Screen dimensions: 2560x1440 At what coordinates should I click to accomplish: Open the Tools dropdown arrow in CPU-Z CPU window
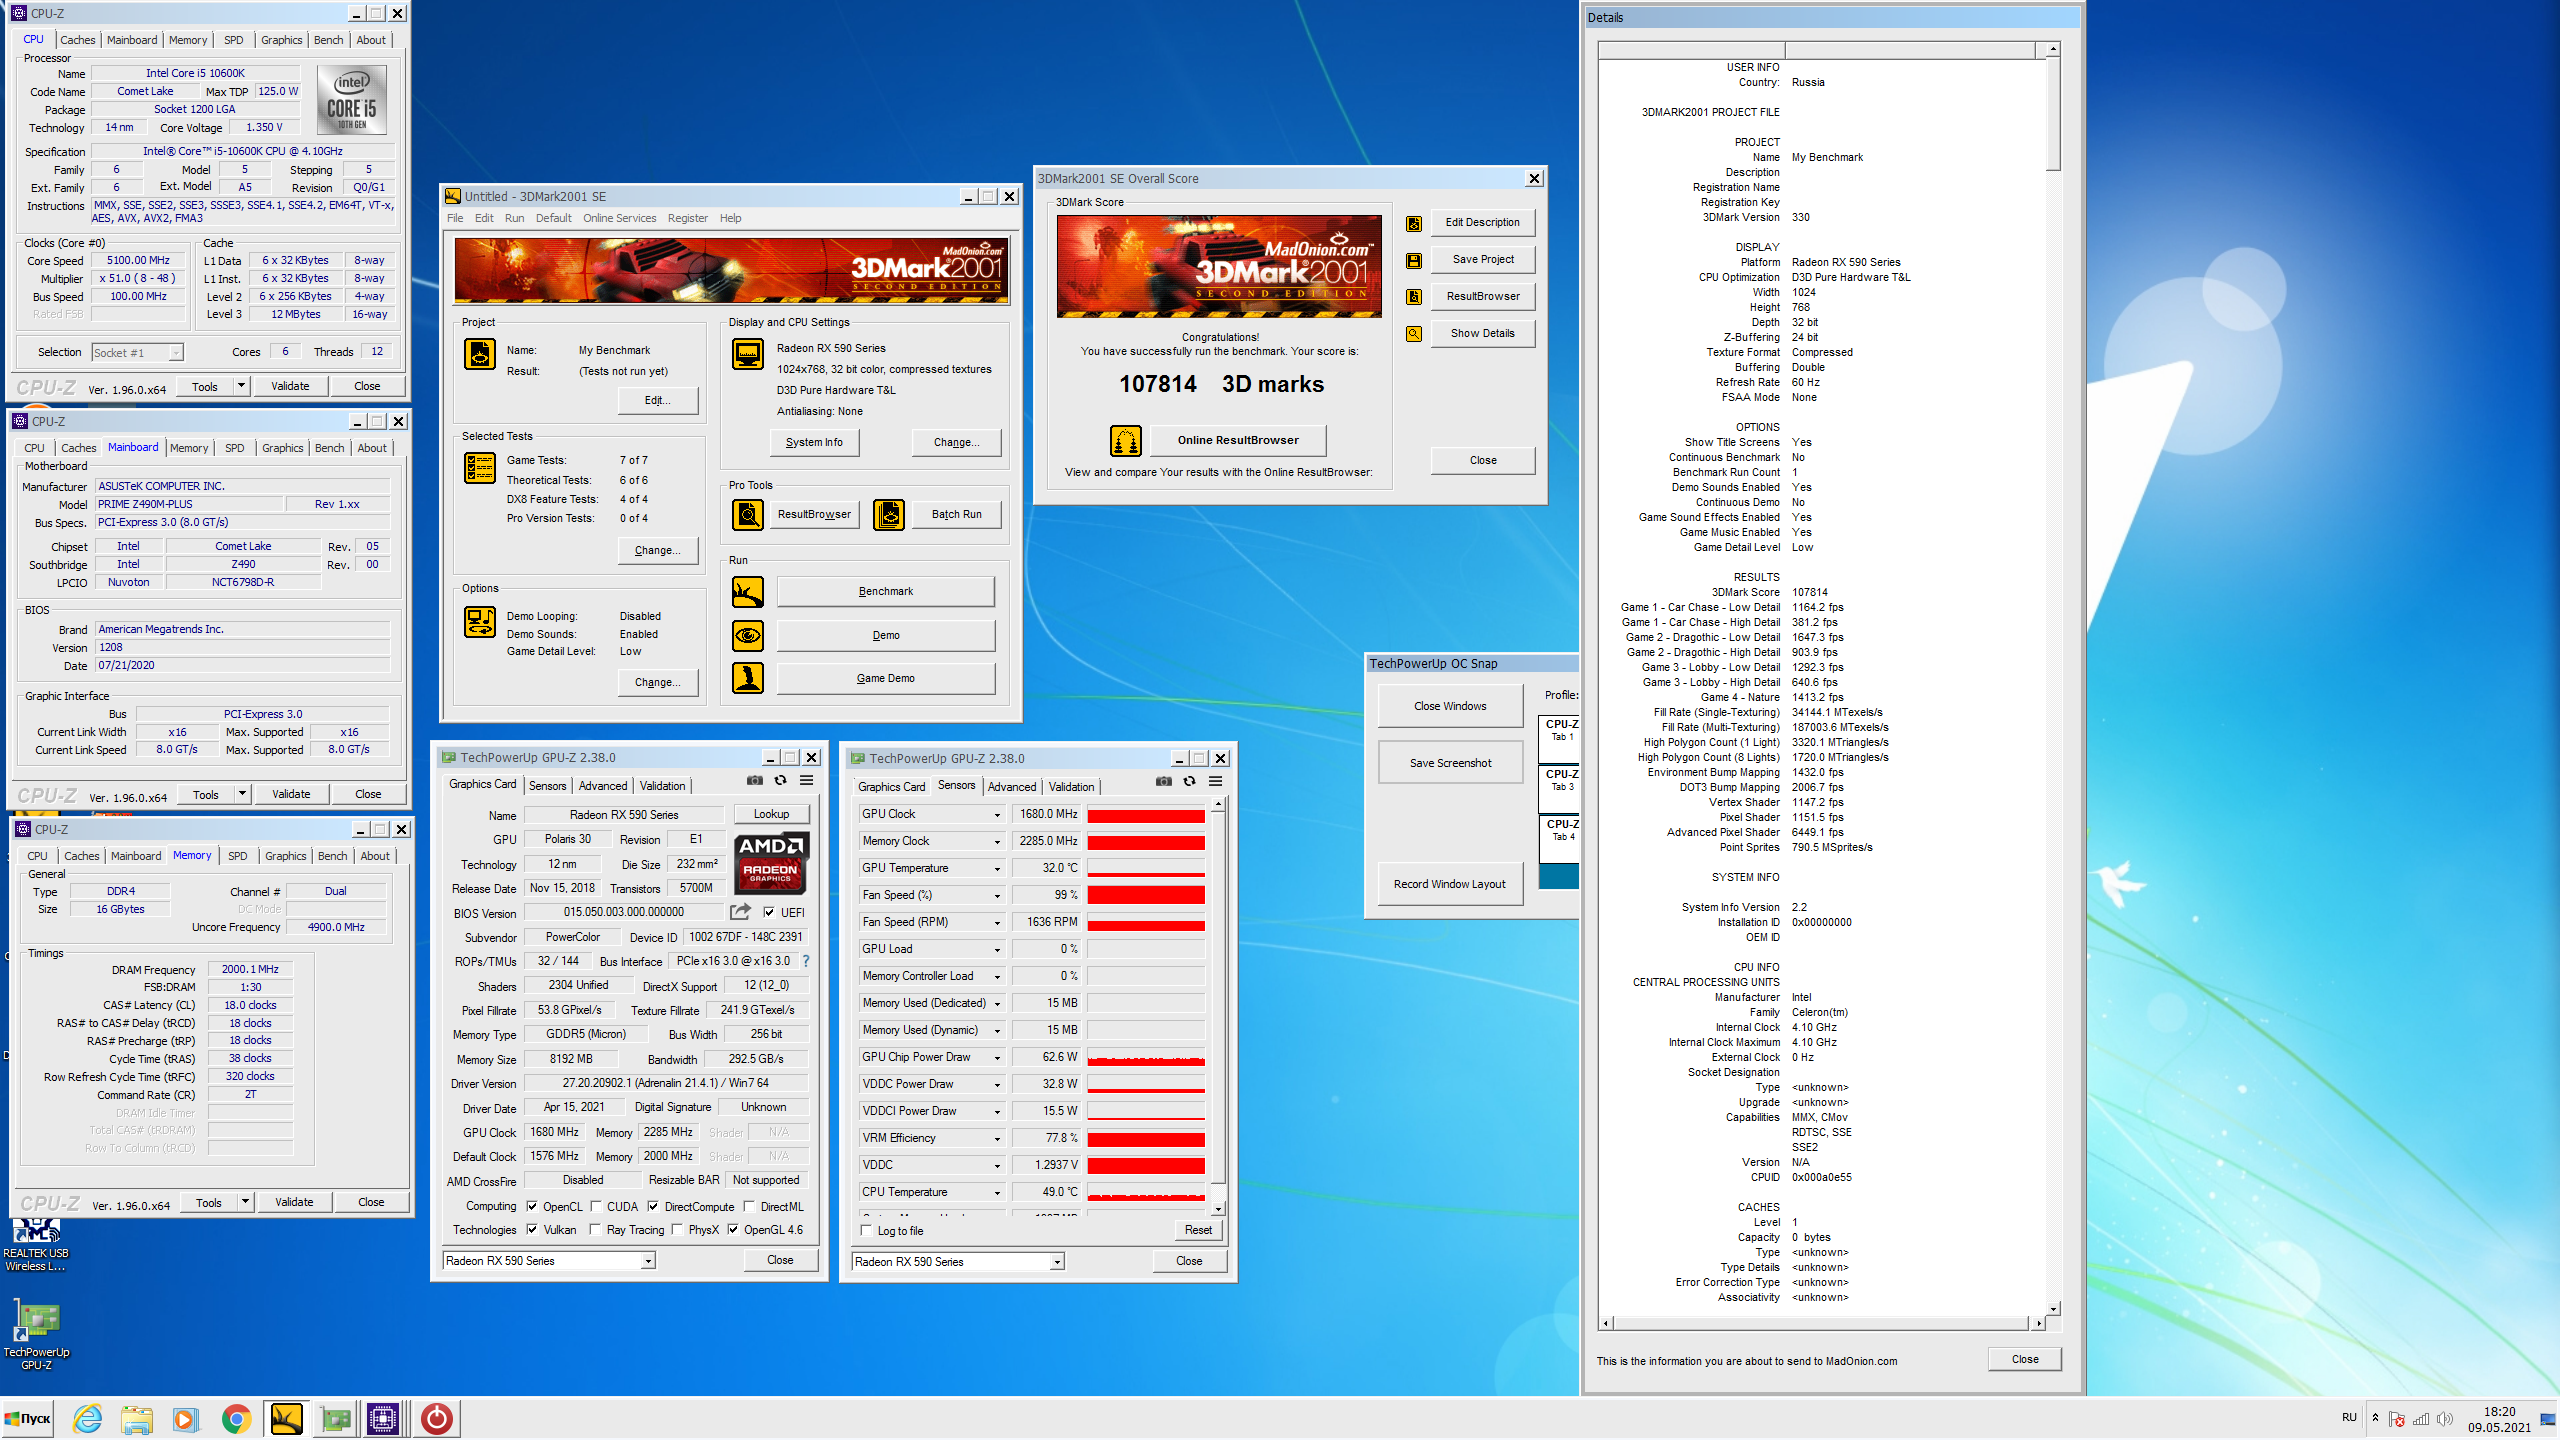pos(242,386)
